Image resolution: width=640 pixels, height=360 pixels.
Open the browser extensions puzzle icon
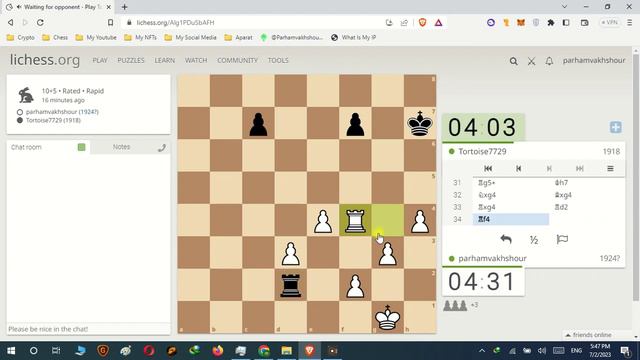(551, 22)
